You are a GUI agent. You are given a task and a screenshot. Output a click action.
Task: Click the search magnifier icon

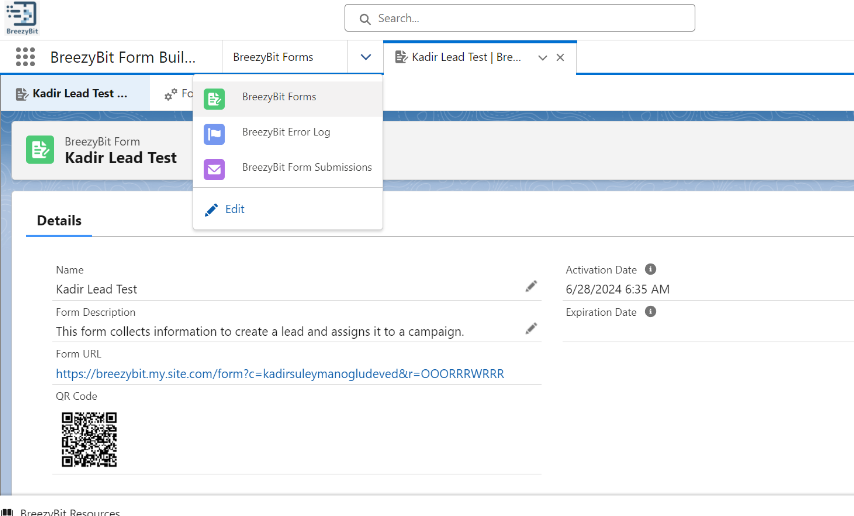coord(365,19)
